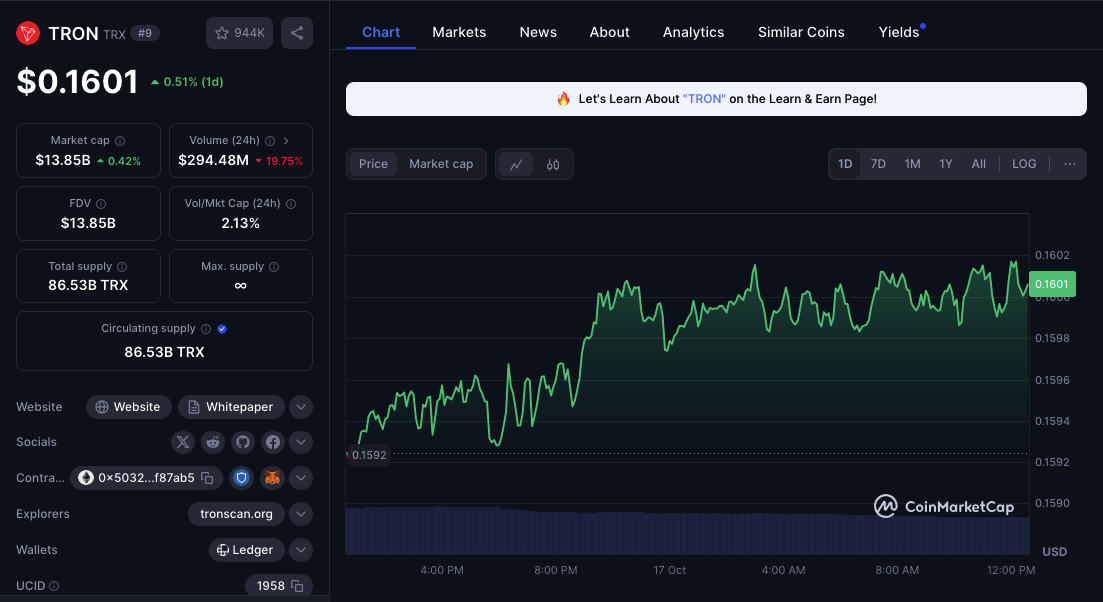Select the Market cap chart toggle
This screenshot has height=602, width=1103.
pyautogui.click(x=441, y=164)
